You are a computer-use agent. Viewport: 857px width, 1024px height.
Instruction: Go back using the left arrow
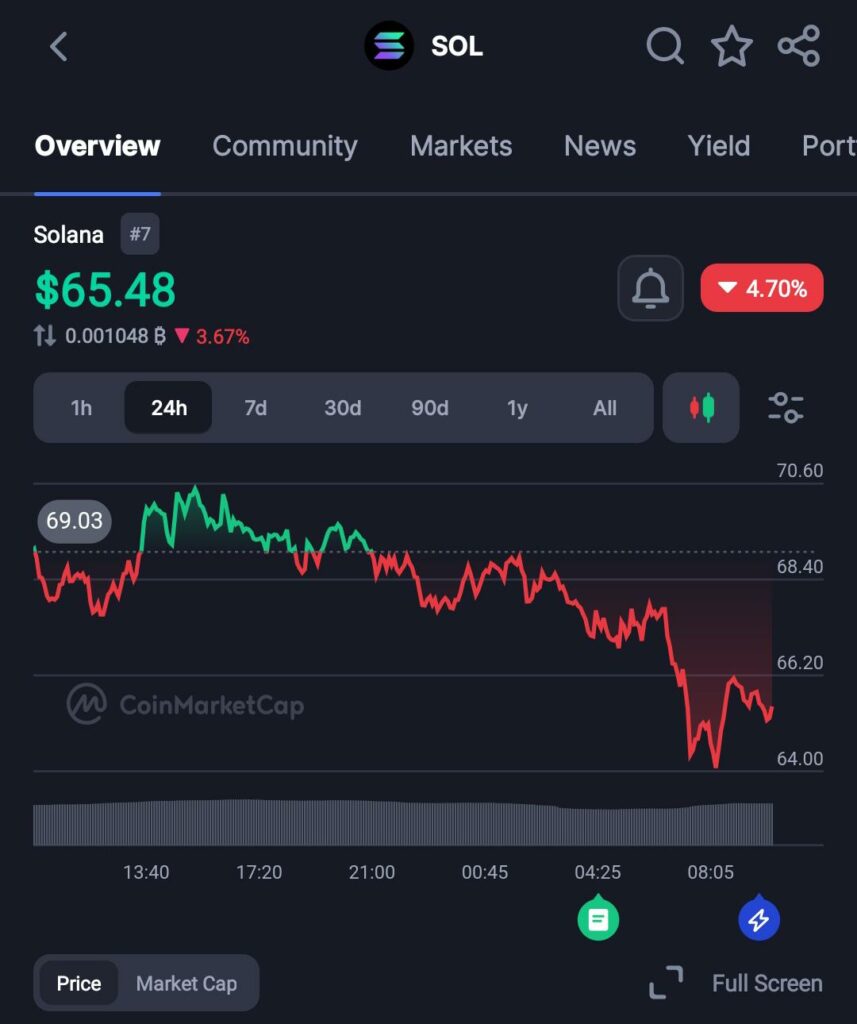(59, 47)
